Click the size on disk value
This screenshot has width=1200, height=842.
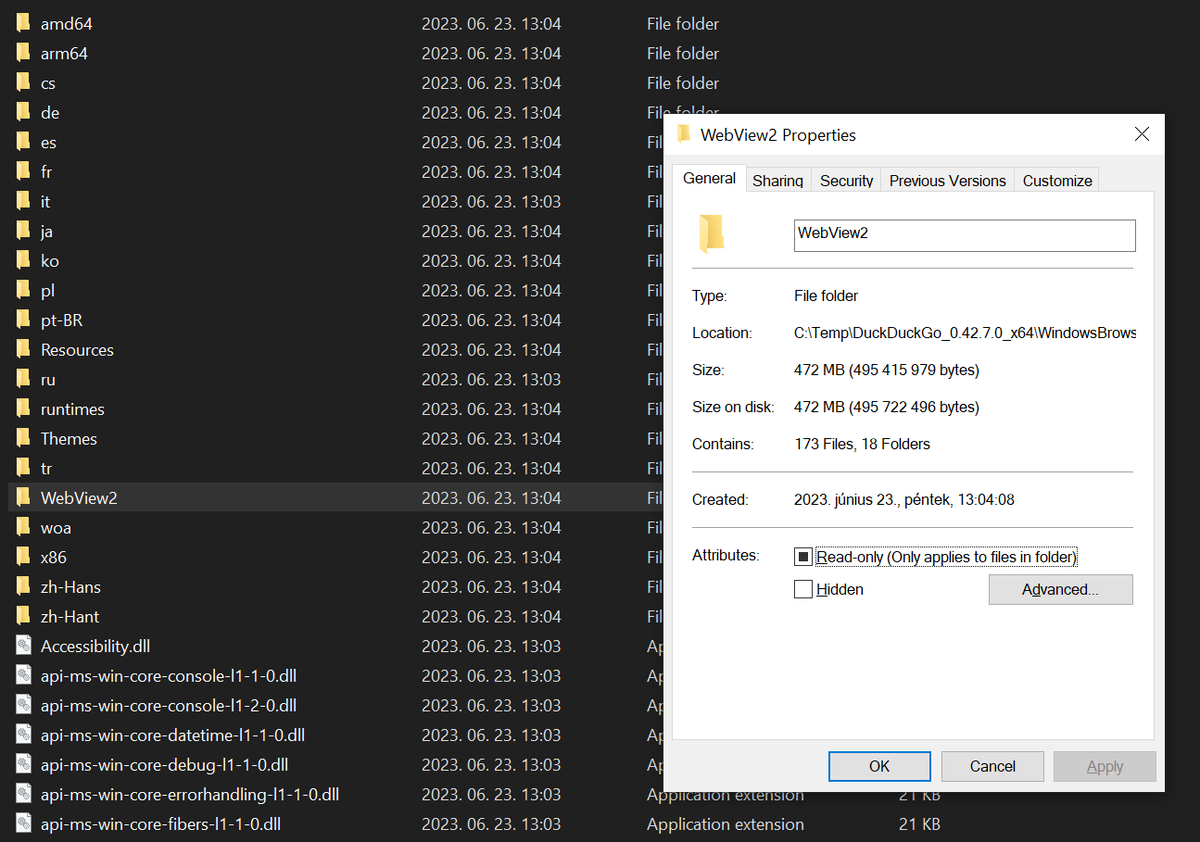point(887,407)
